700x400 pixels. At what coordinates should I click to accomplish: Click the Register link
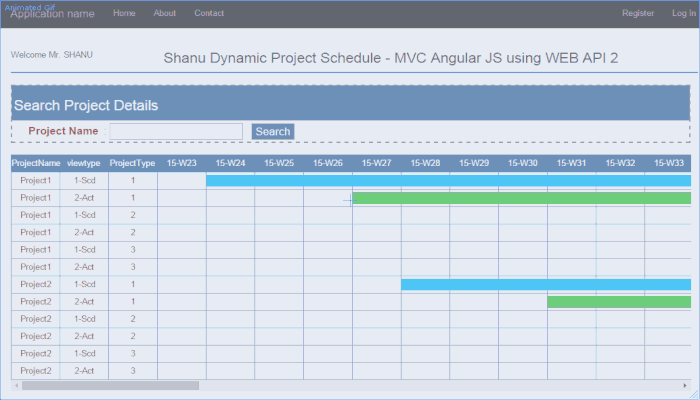point(638,14)
